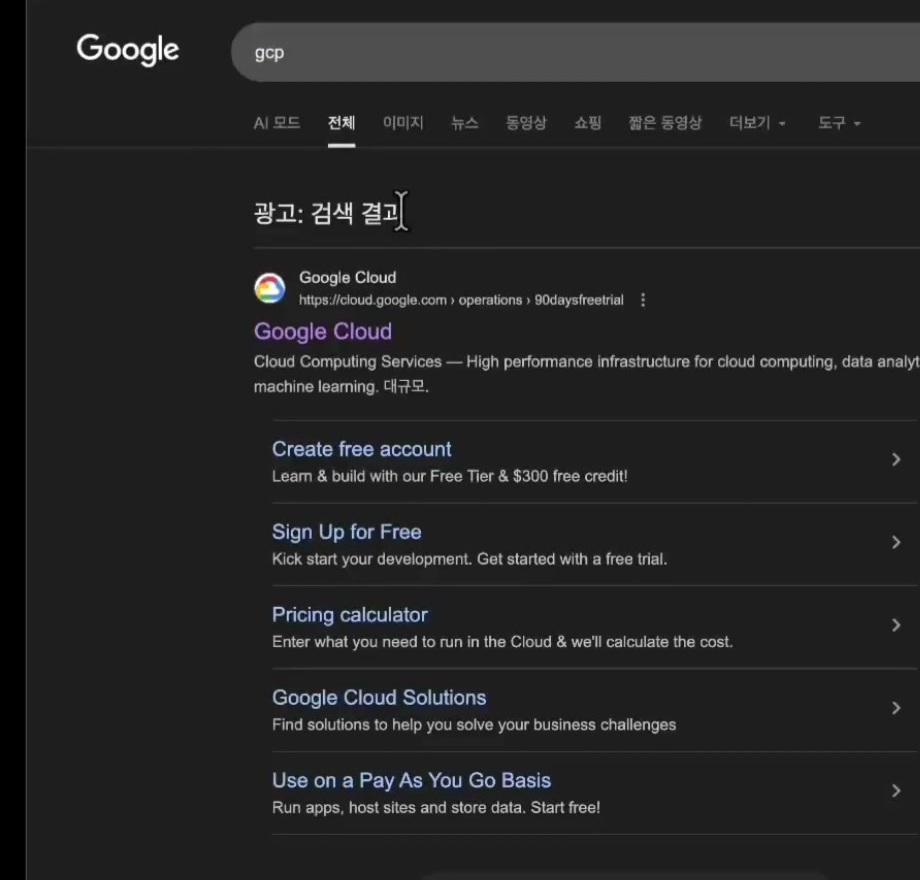Expand the chevron beside Sign Up for Free

click(x=896, y=543)
